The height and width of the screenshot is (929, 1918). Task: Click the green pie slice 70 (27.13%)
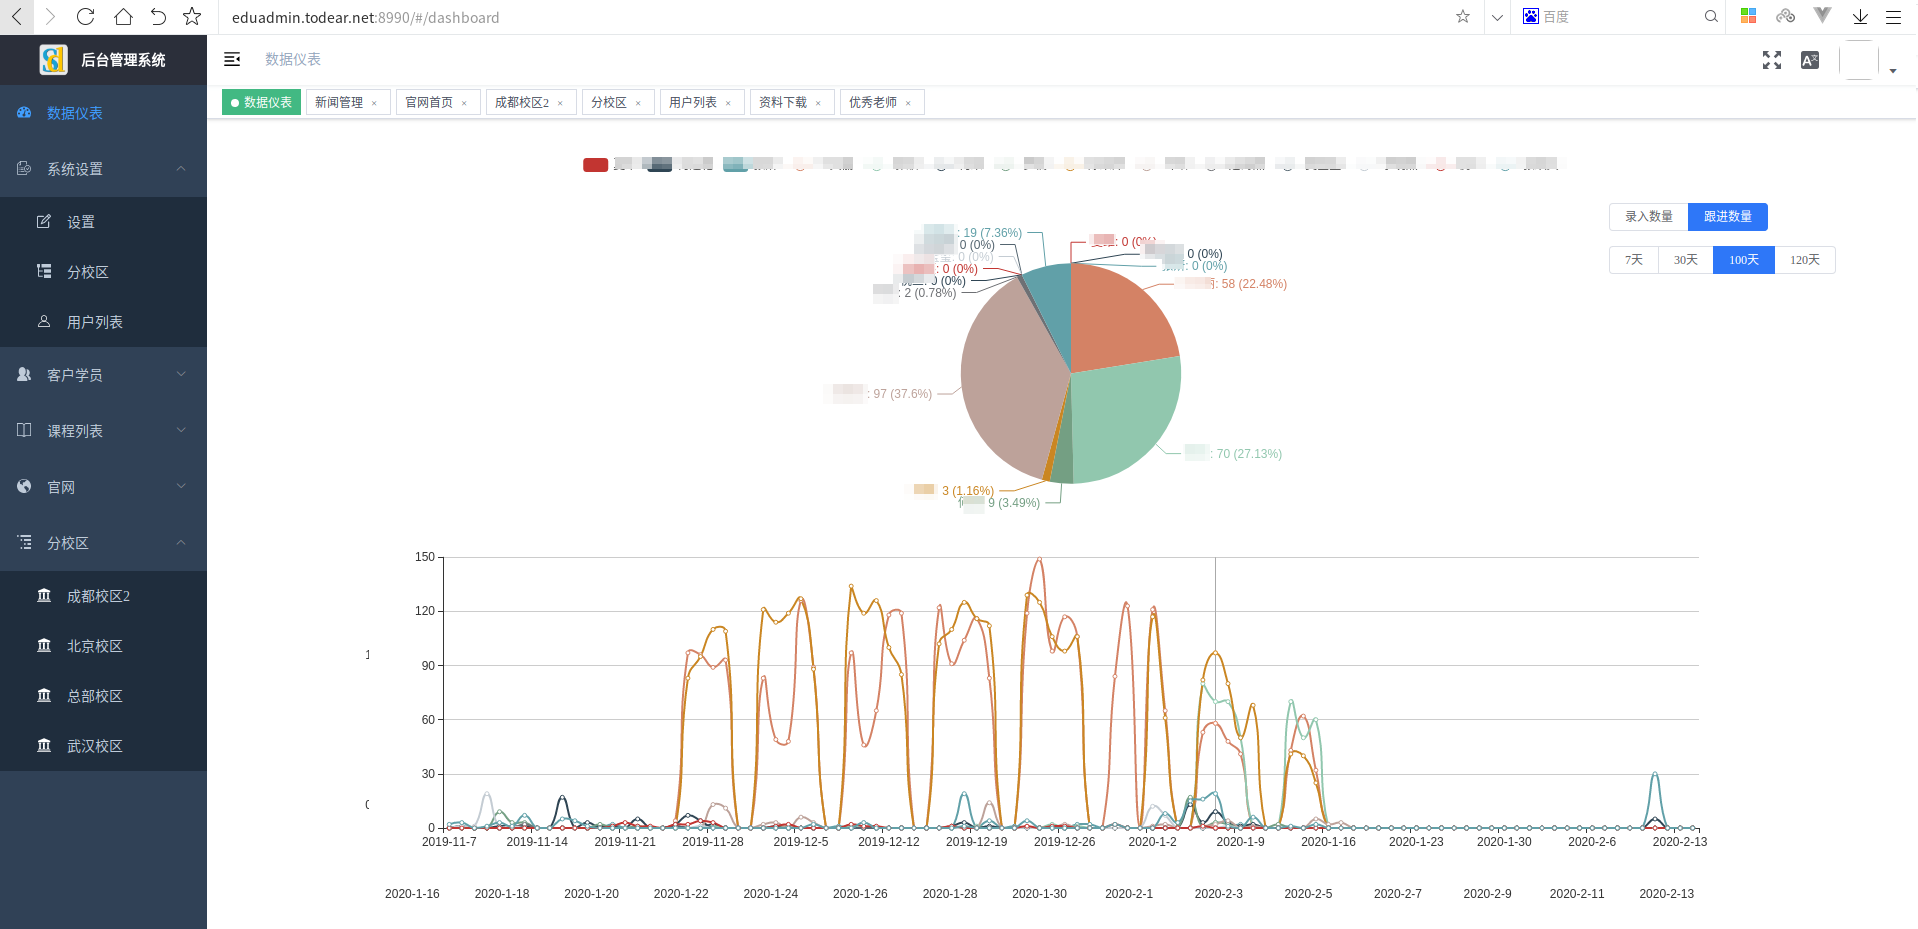(x=1120, y=420)
